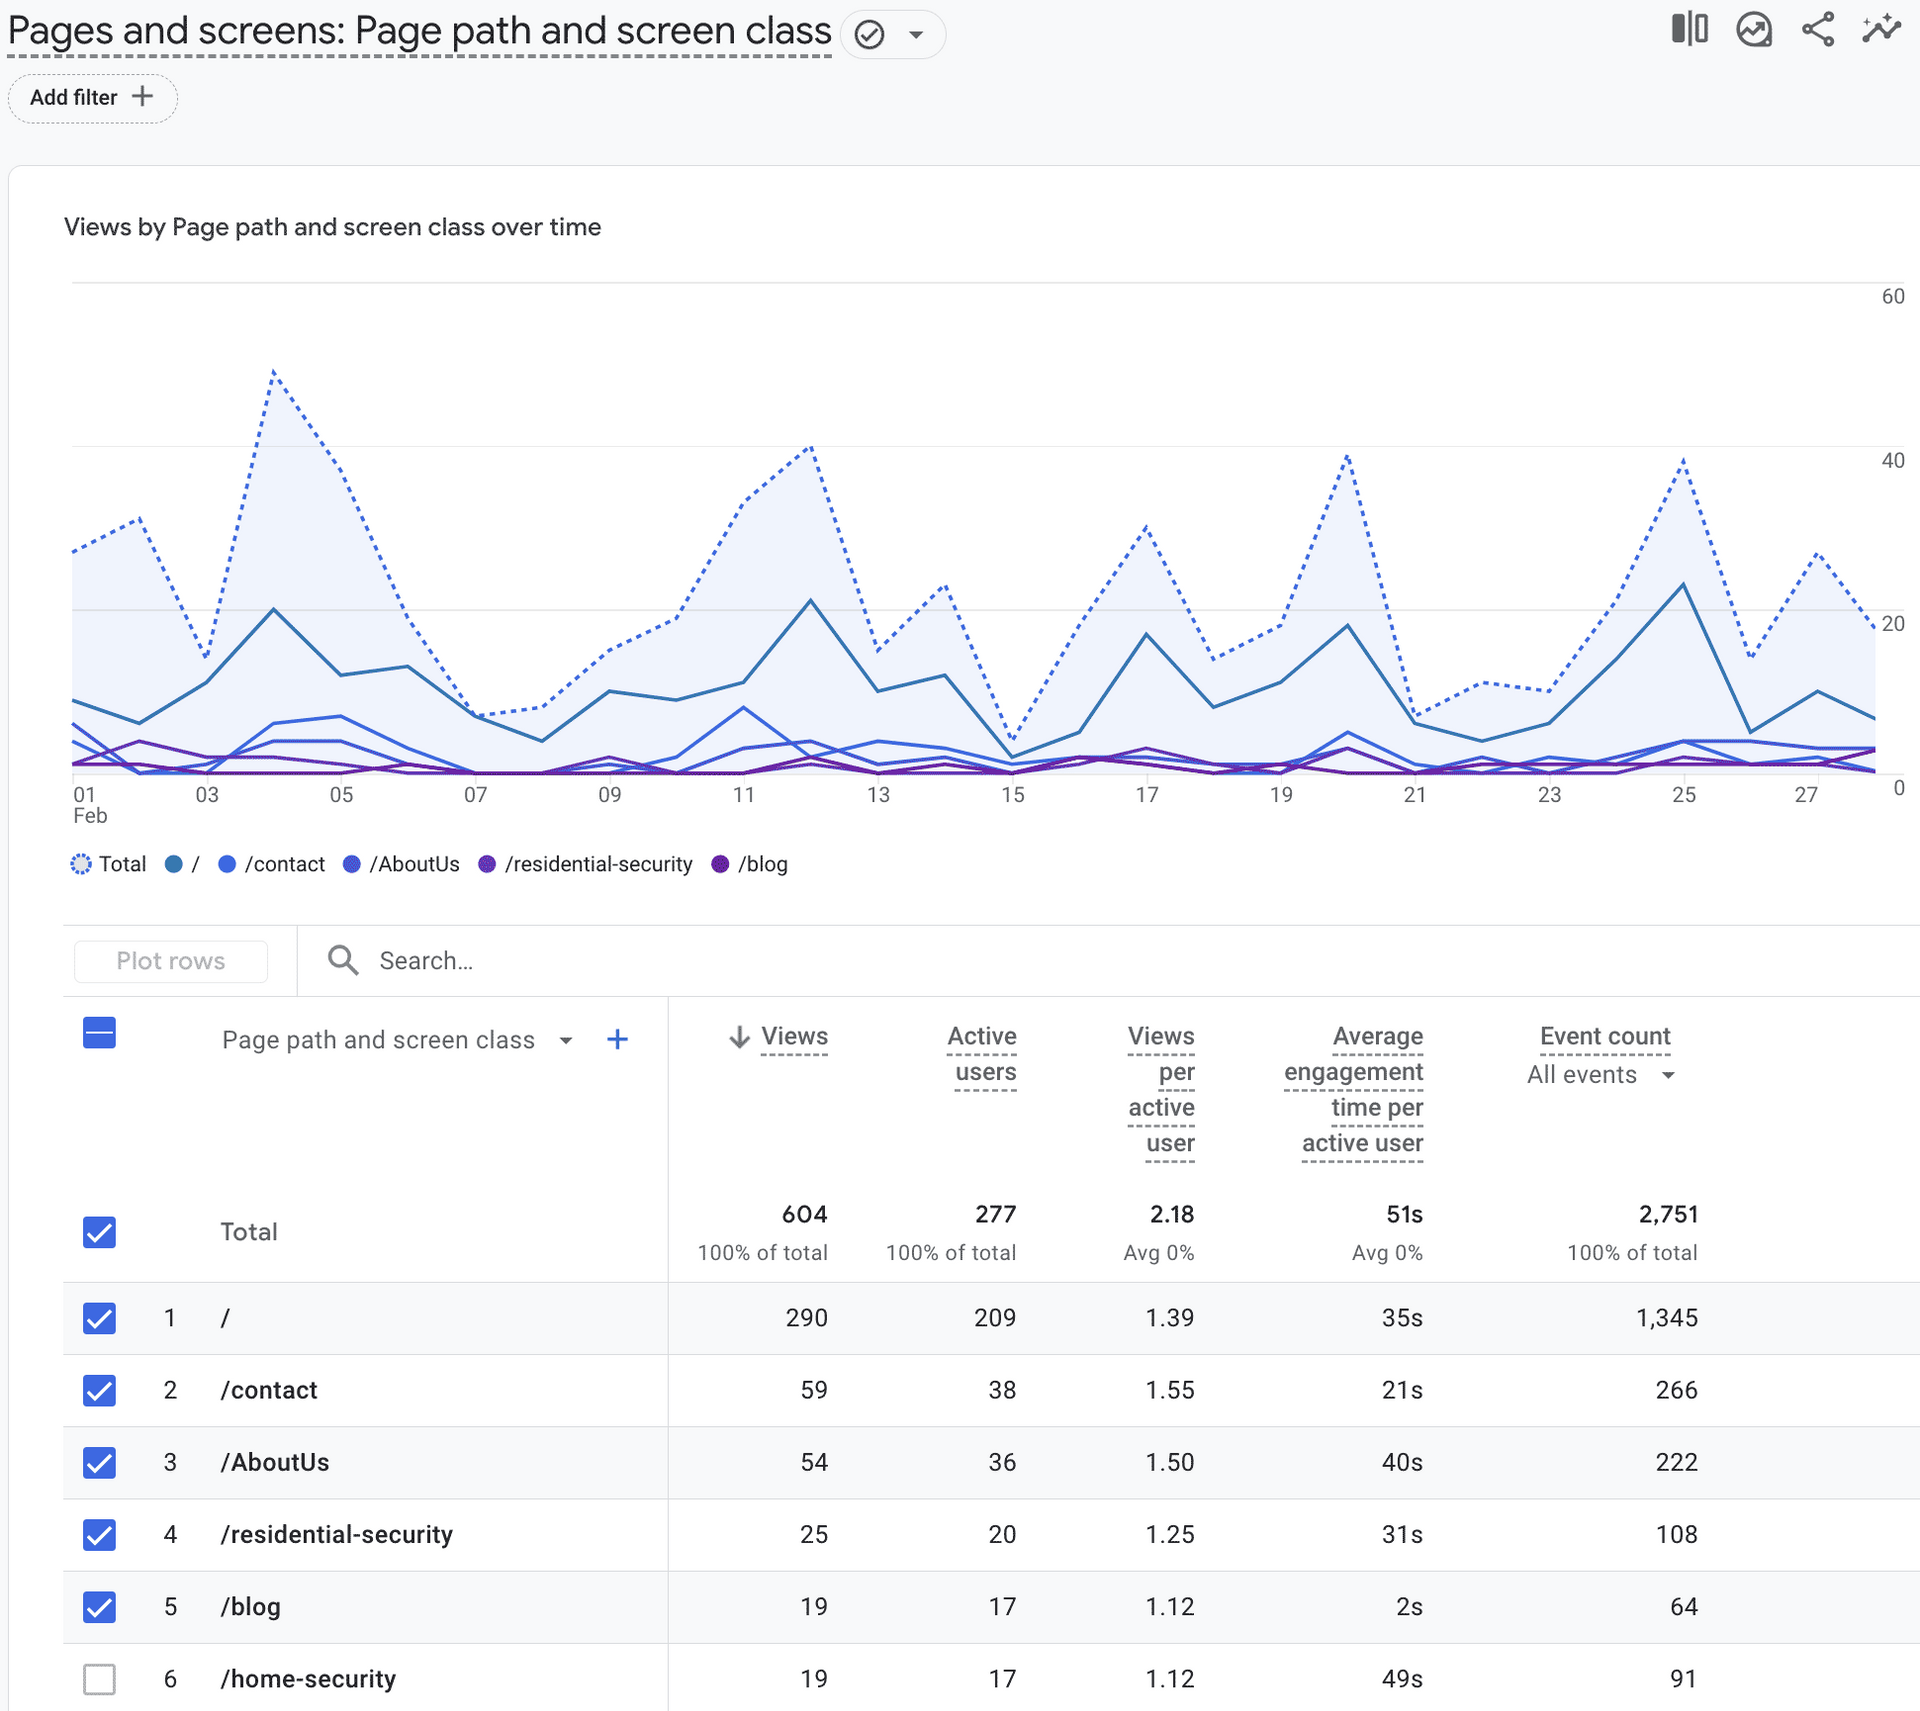The height and width of the screenshot is (1711, 1920).
Task: Click the plus icon to add dimension
Action: click(x=617, y=1040)
